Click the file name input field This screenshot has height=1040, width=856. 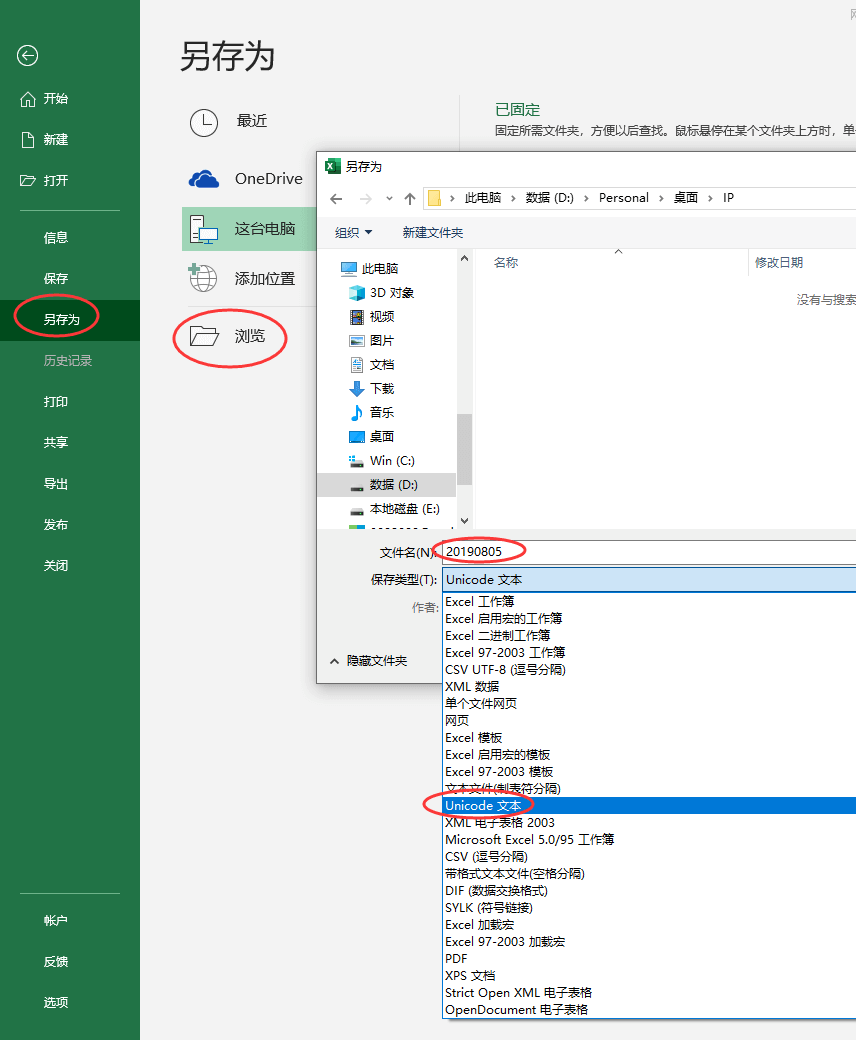click(x=648, y=552)
